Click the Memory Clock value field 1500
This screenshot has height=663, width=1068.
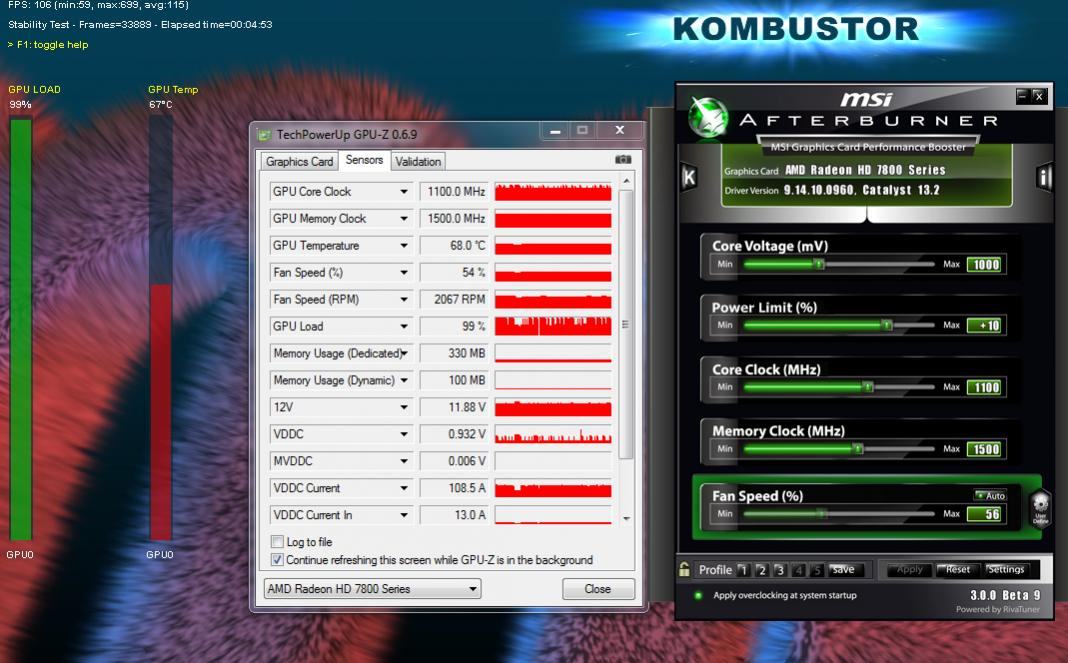pyautogui.click(x=984, y=449)
